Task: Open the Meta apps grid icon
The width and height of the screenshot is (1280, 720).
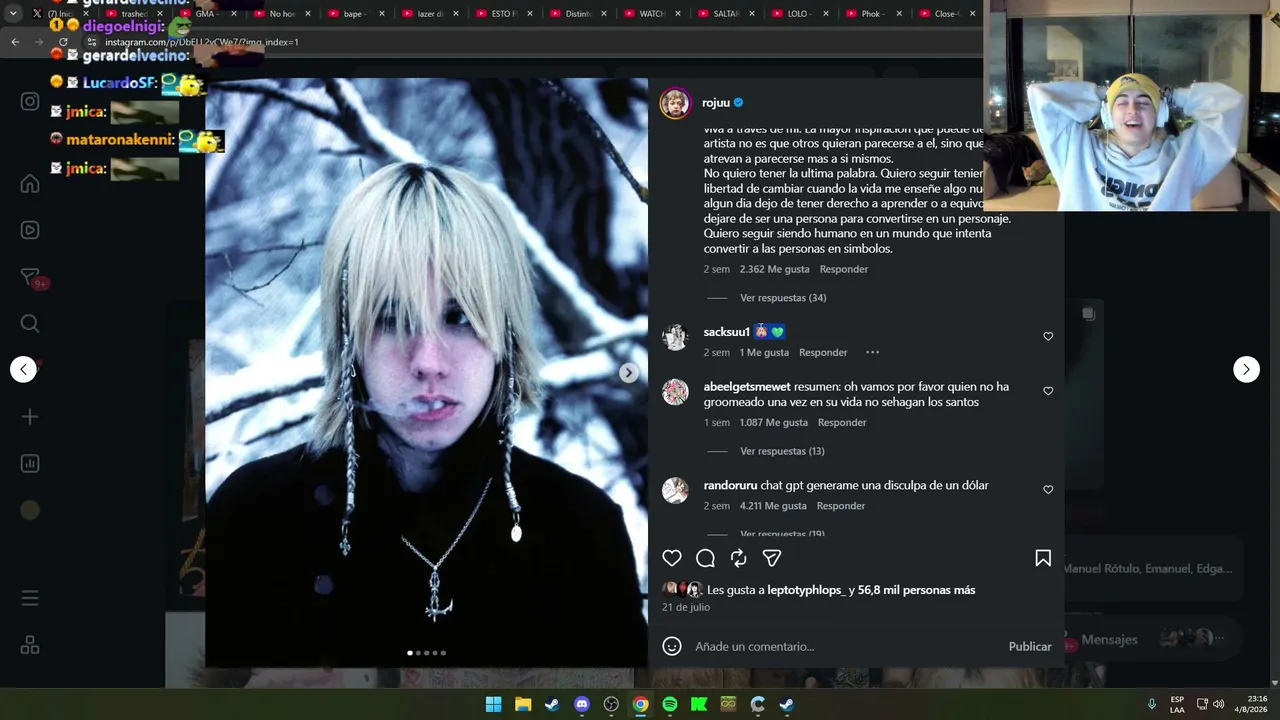Action: (30, 646)
